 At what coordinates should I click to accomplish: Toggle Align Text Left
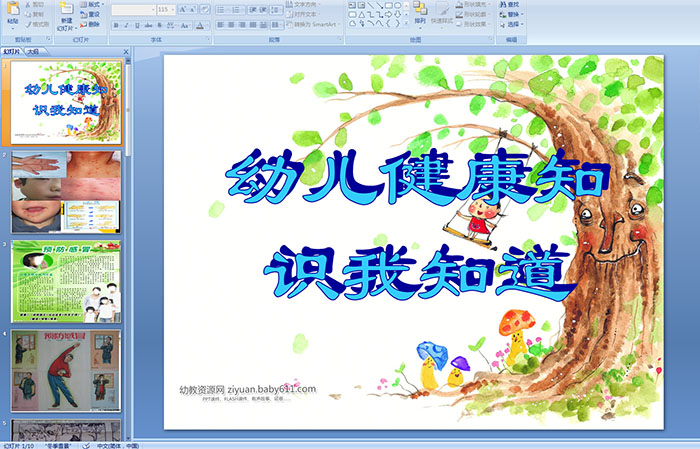tap(221, 25)
